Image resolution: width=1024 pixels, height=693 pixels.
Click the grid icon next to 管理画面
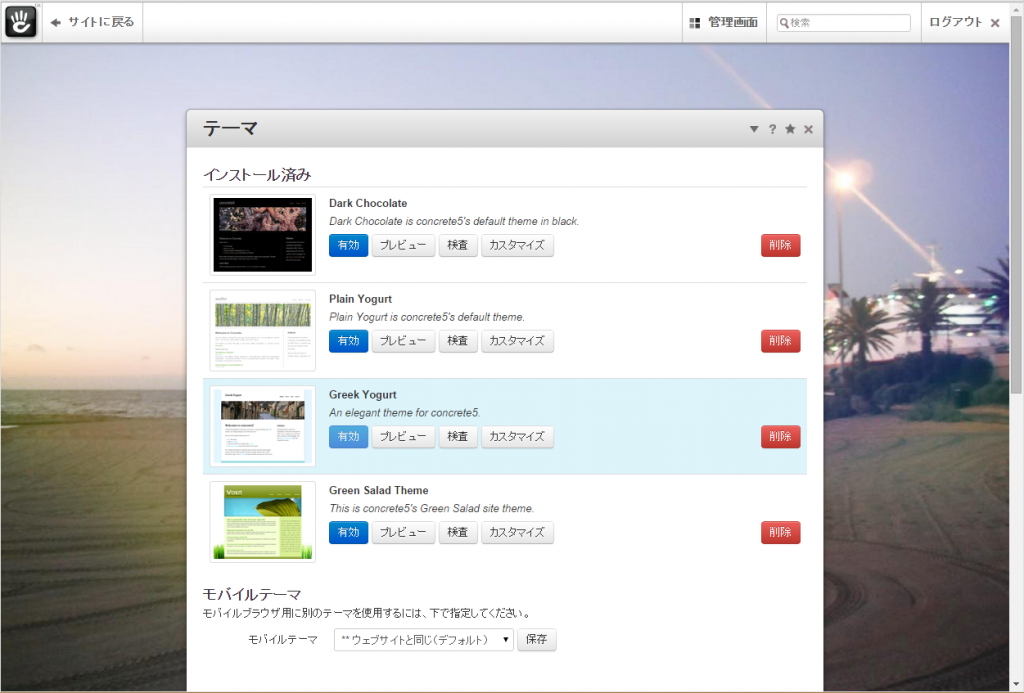[694, 21]
